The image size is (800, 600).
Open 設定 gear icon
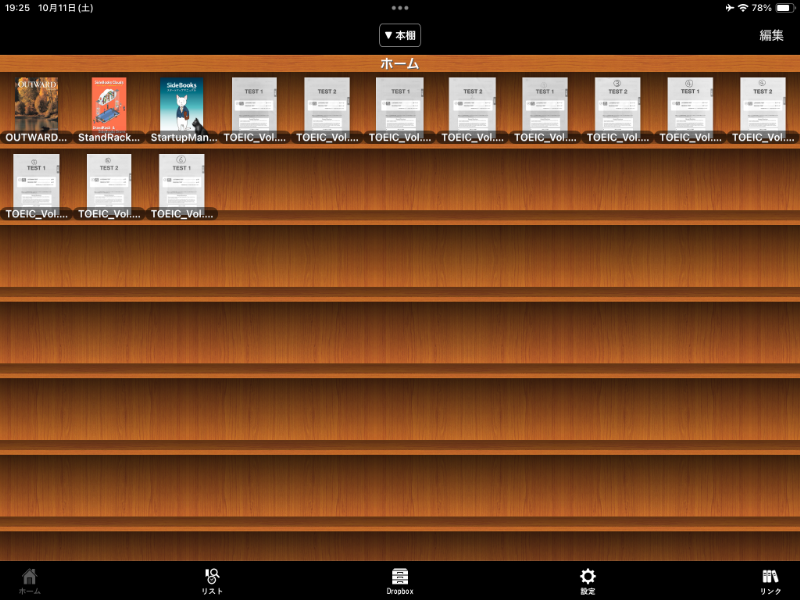point(588,577)
